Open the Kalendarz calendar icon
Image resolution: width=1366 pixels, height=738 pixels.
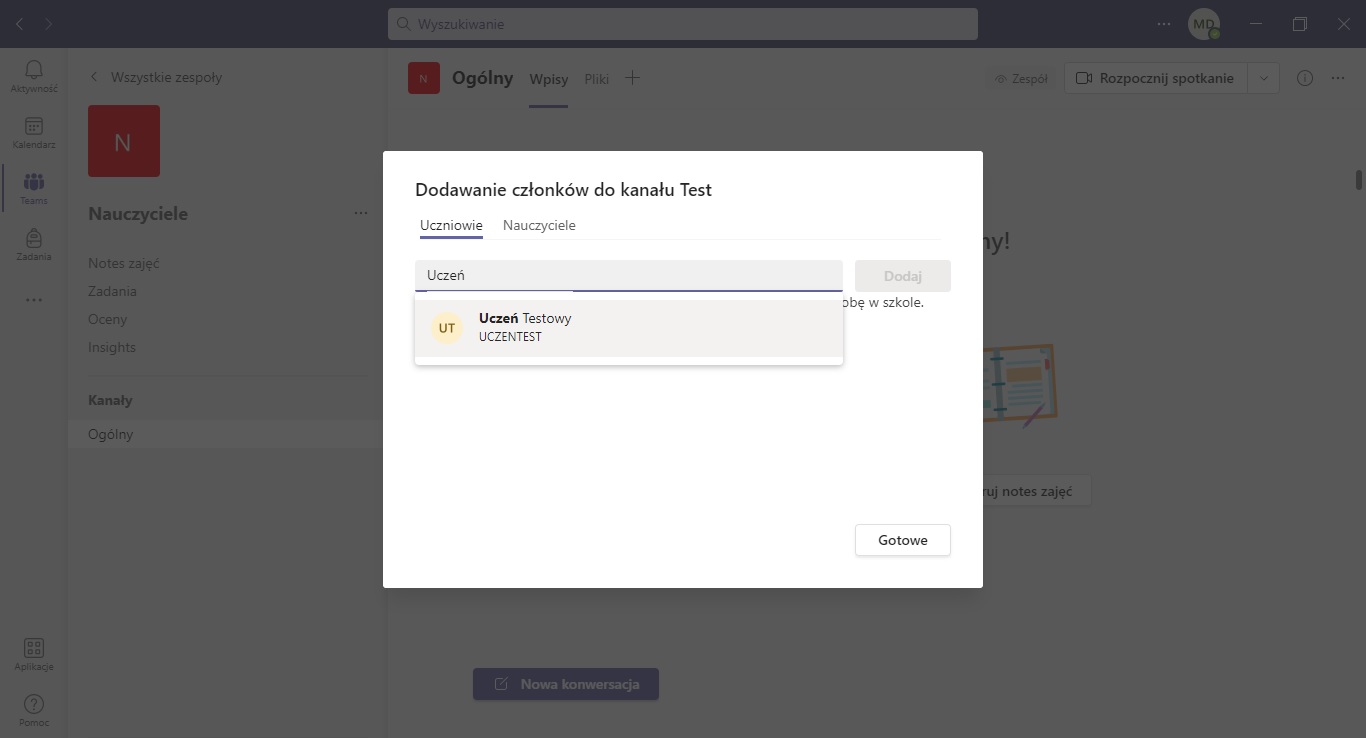point(33,127)
